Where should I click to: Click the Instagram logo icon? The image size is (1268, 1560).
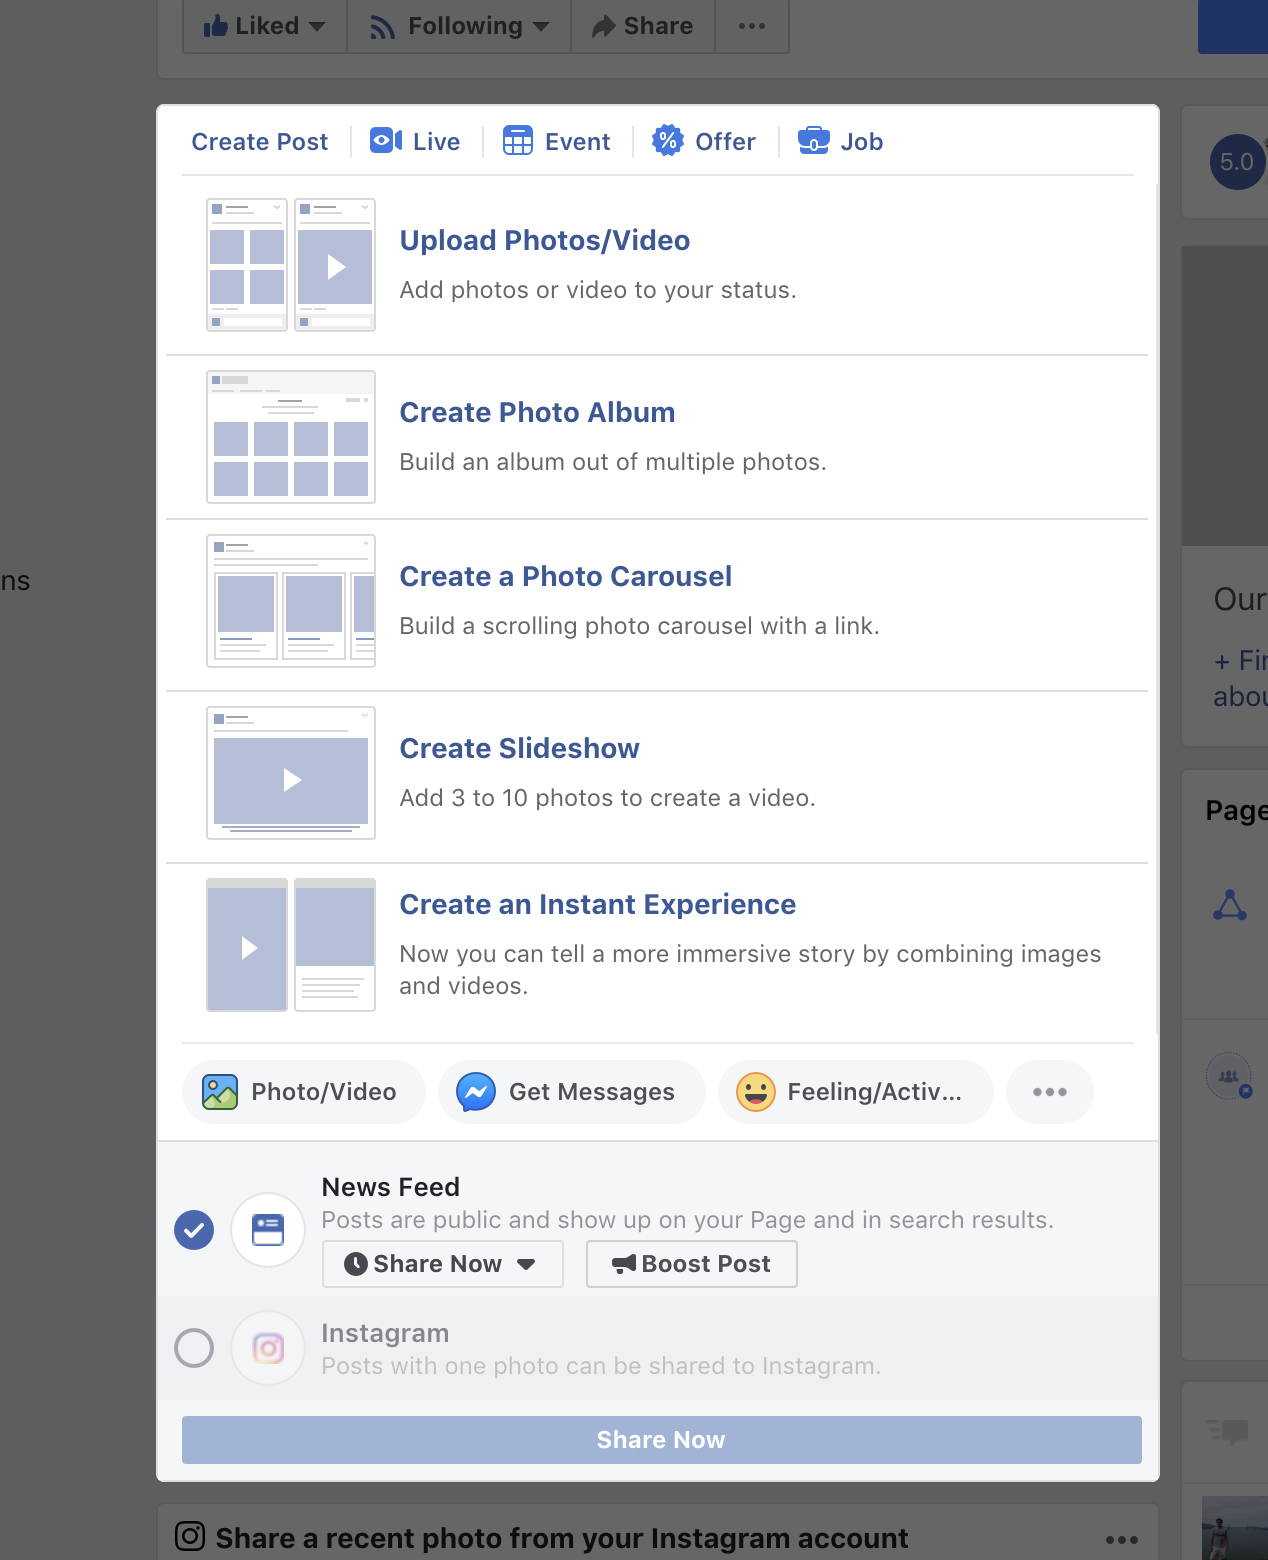coord(268,1348)
